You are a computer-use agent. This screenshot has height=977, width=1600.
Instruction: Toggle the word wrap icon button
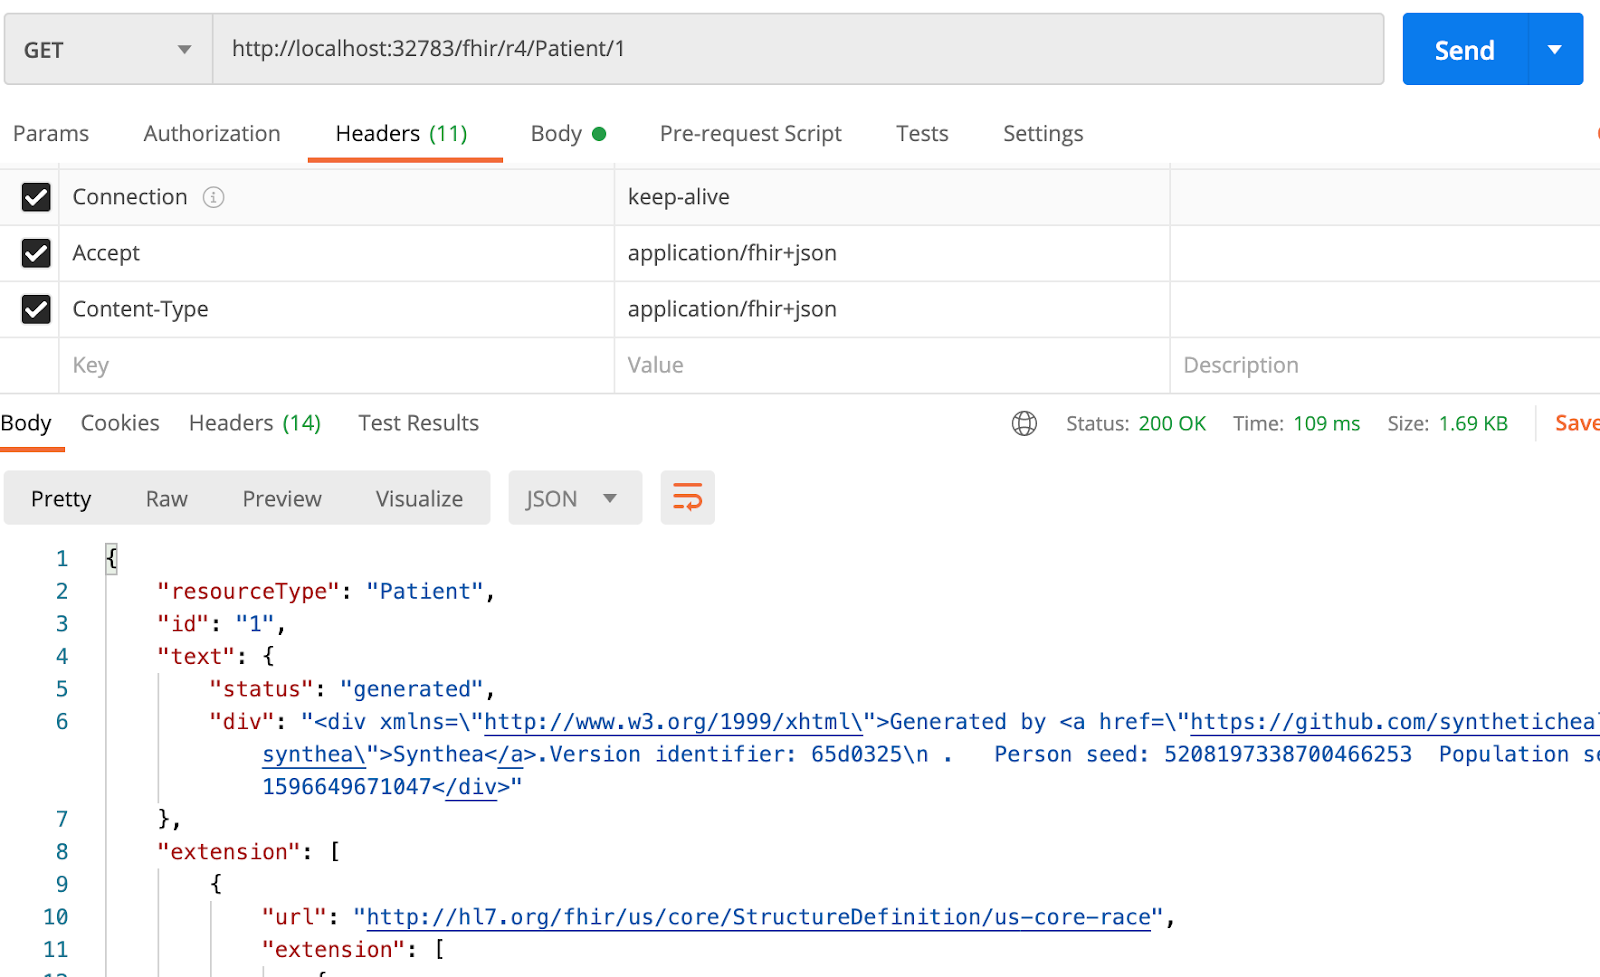click(x=687, y=498)
